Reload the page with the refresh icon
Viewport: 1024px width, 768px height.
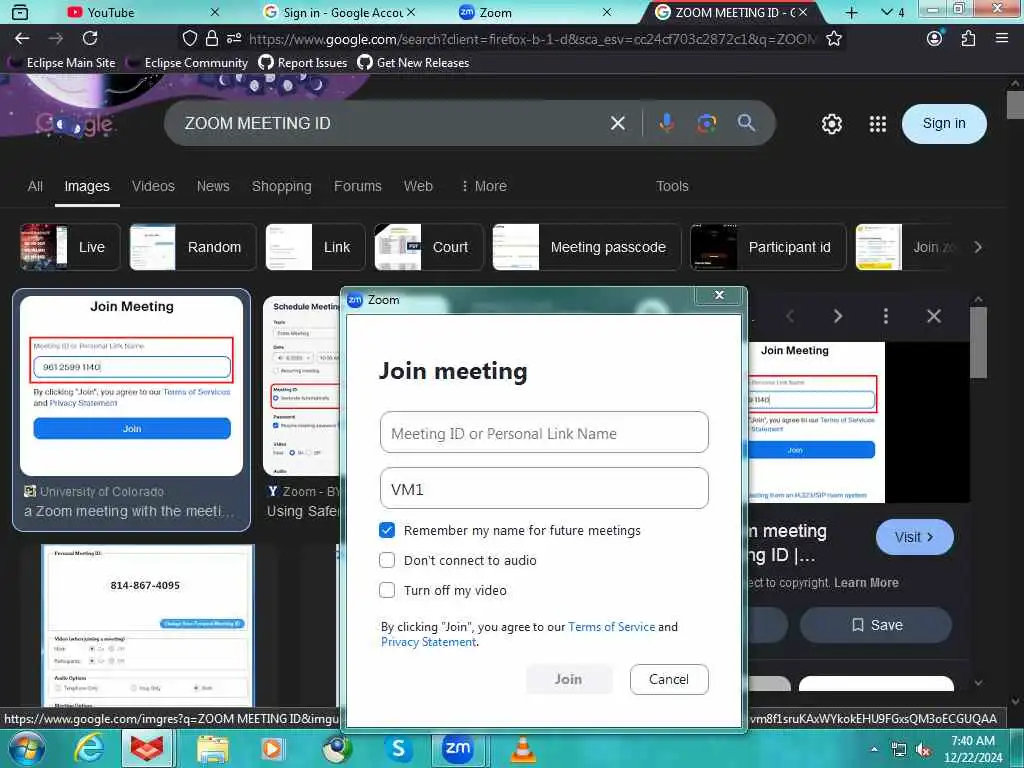tap(90, 39)
